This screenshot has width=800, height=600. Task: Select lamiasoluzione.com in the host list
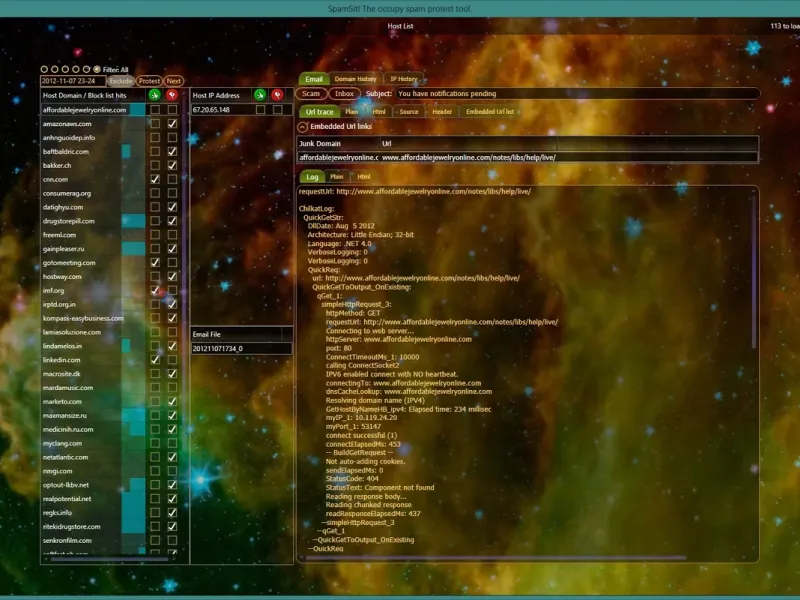pyautogui.click(x=72, y=332)
